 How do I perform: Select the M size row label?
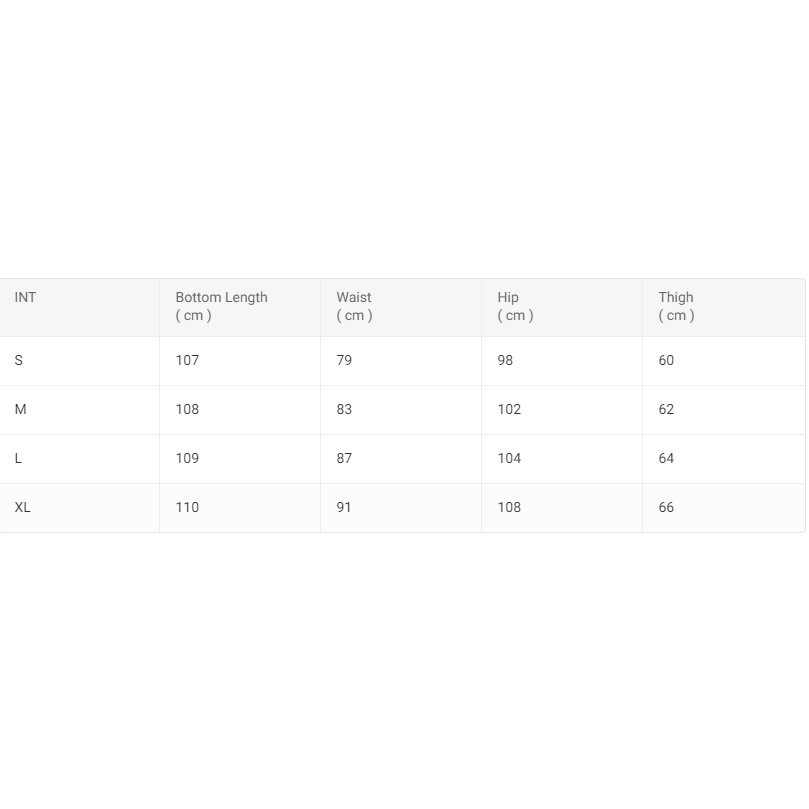(x=21, y=409)
